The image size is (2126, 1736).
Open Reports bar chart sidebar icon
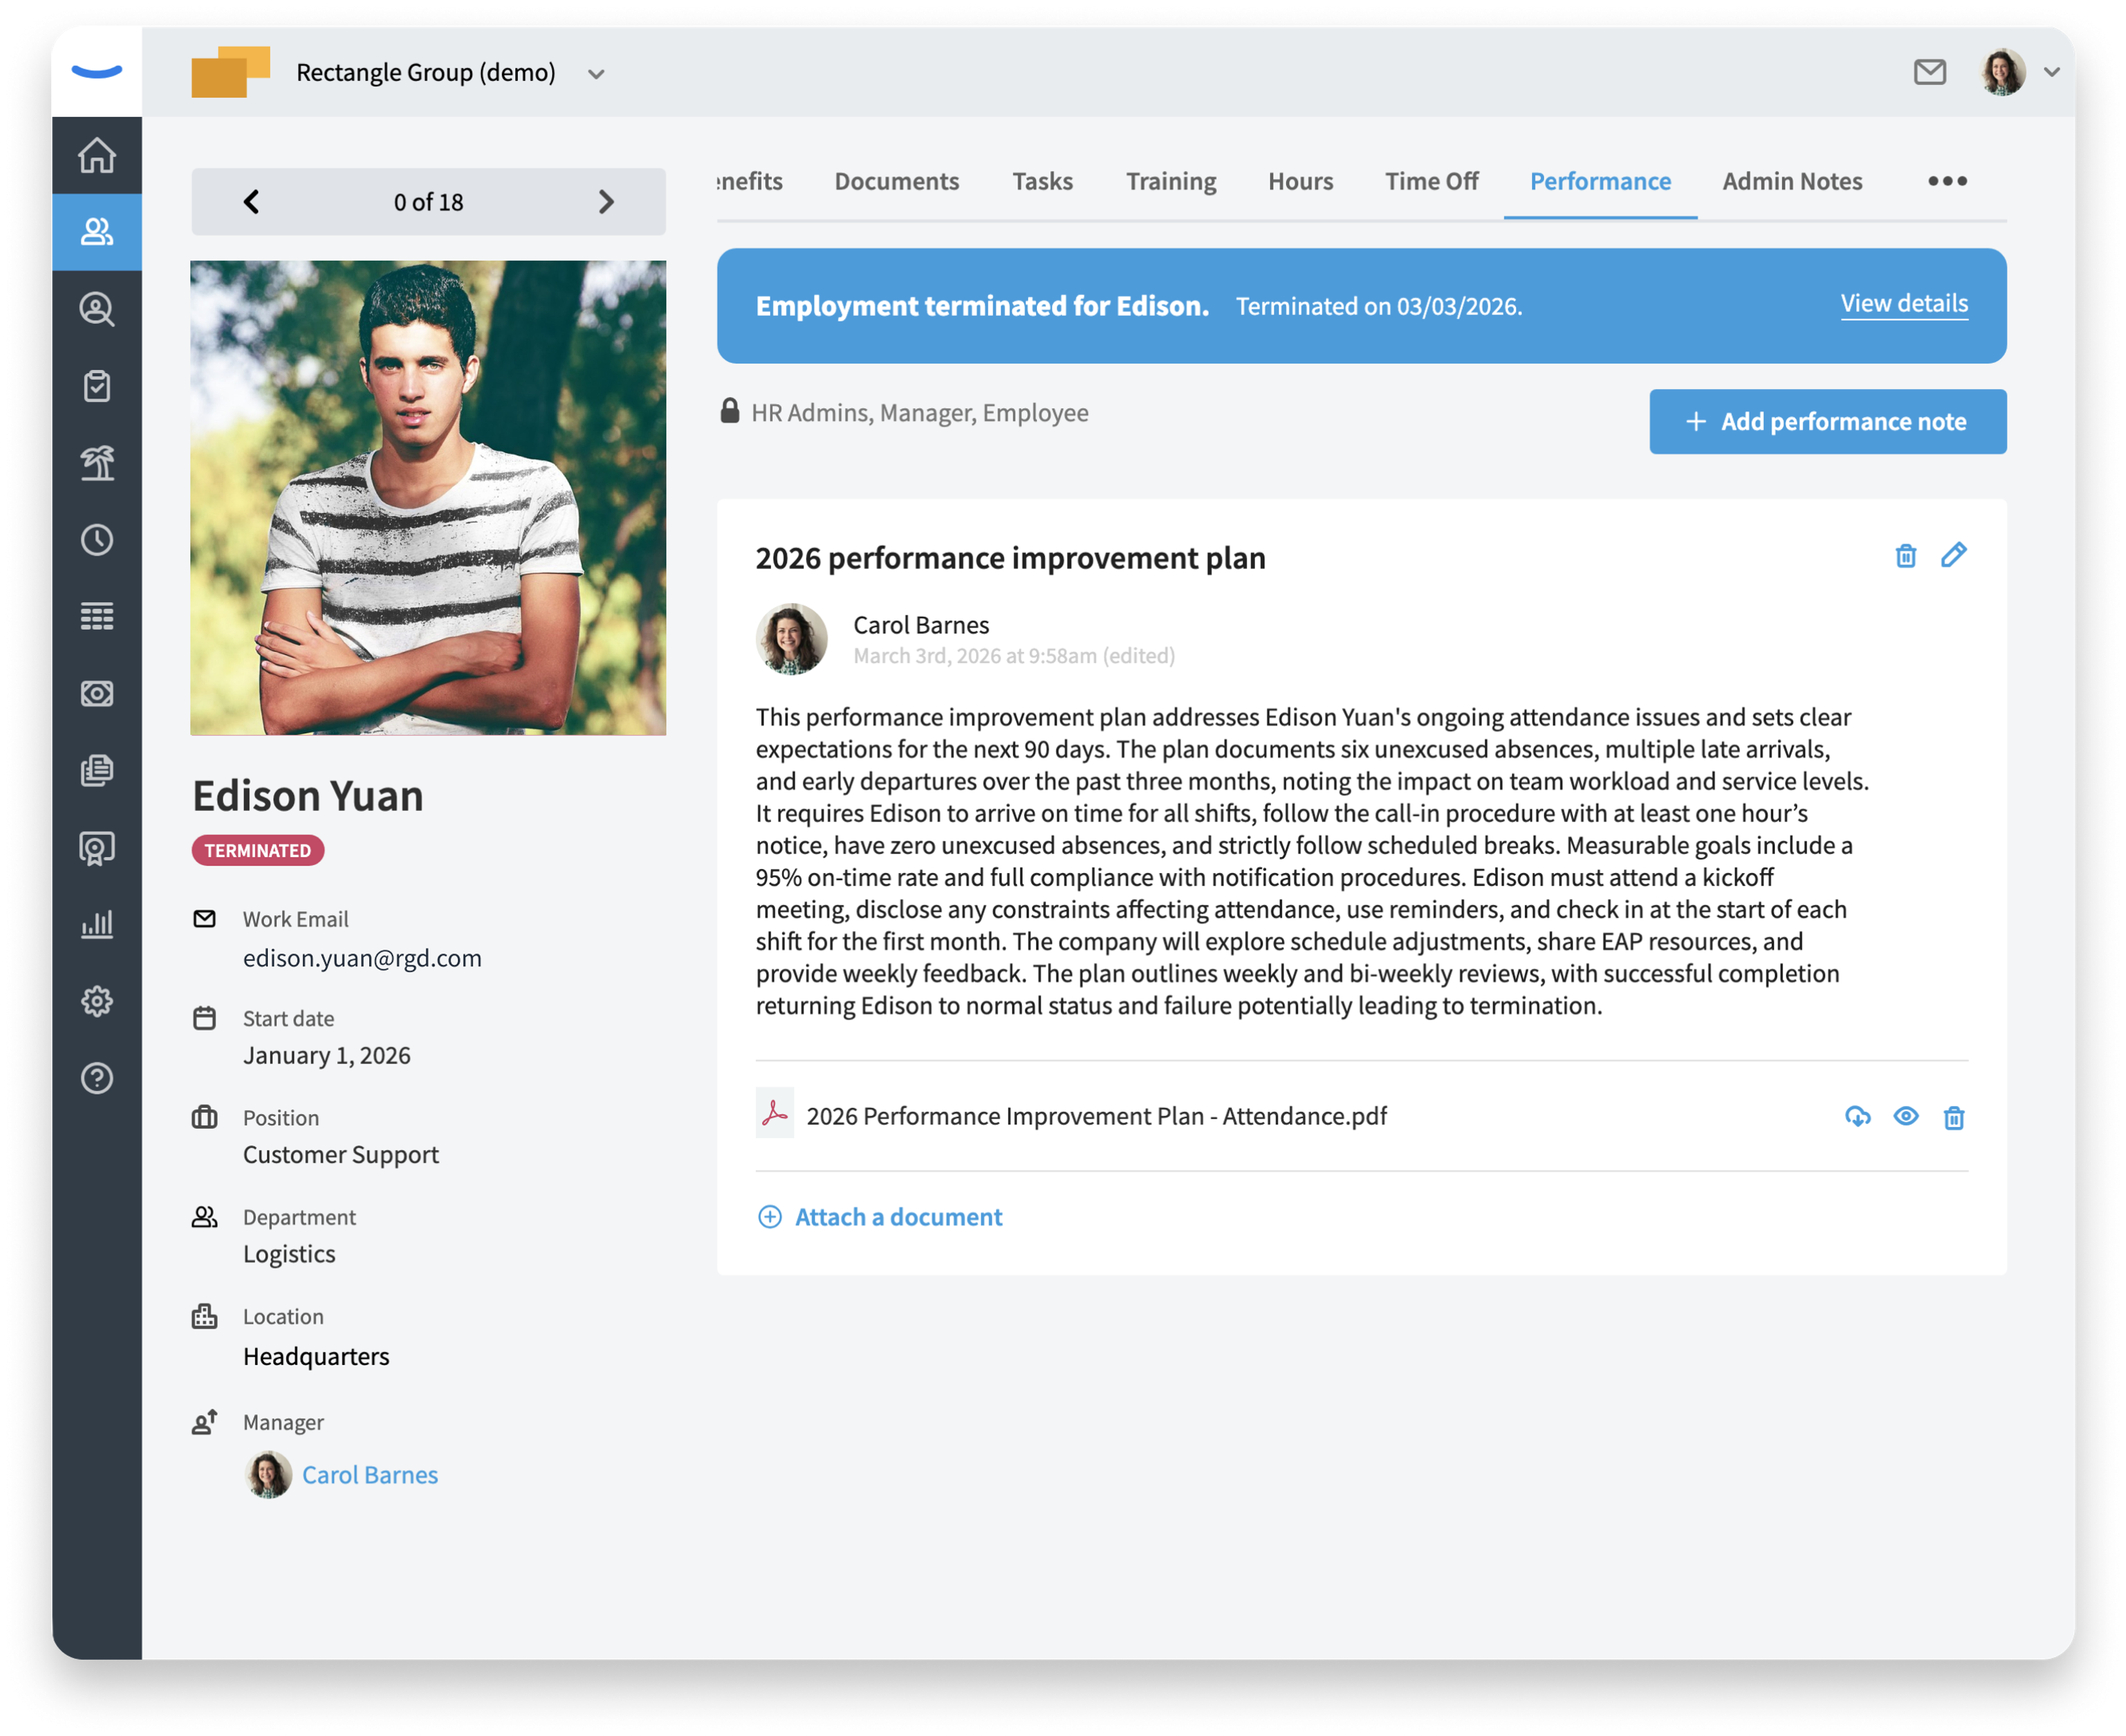pos(97,924)
